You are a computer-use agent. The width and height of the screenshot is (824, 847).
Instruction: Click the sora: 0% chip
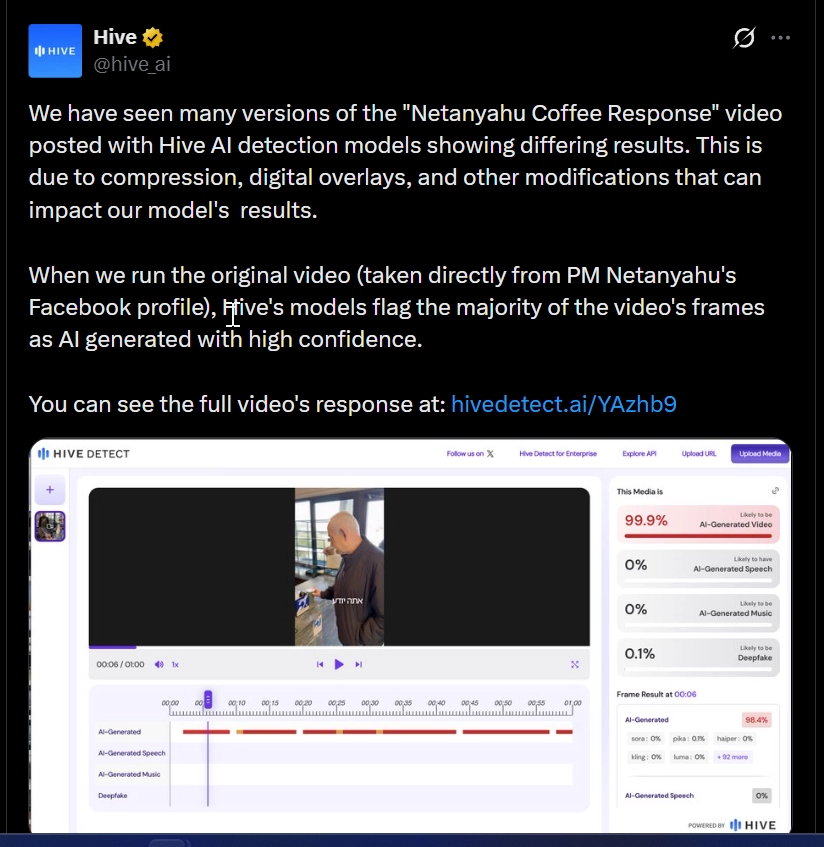point(646,738)
